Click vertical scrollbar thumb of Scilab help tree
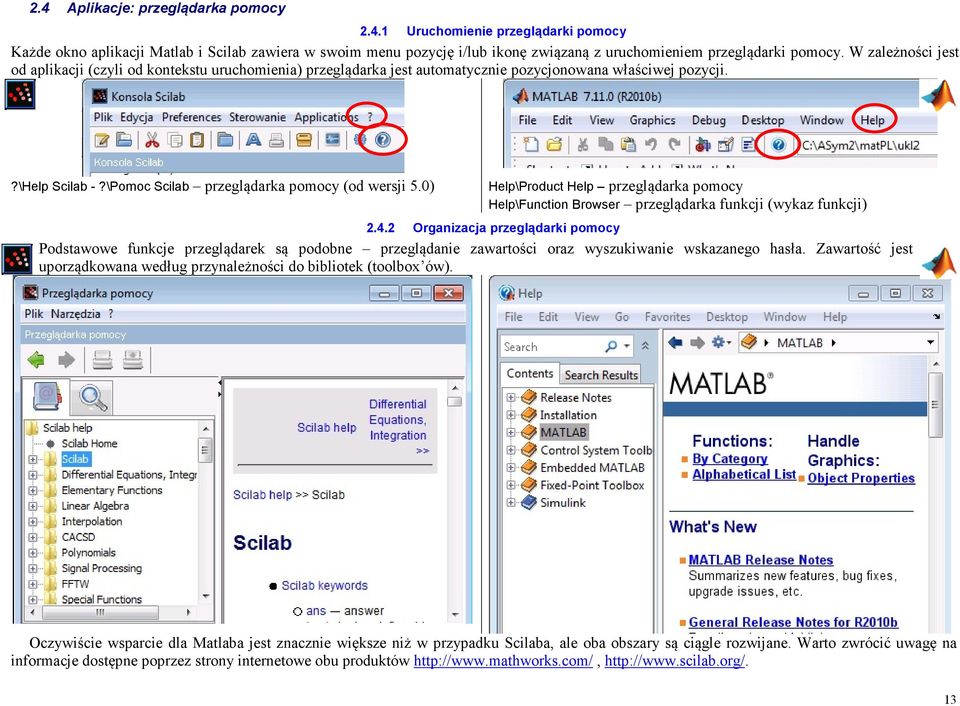This screenshot has height=706, width=960. (205, 451)
